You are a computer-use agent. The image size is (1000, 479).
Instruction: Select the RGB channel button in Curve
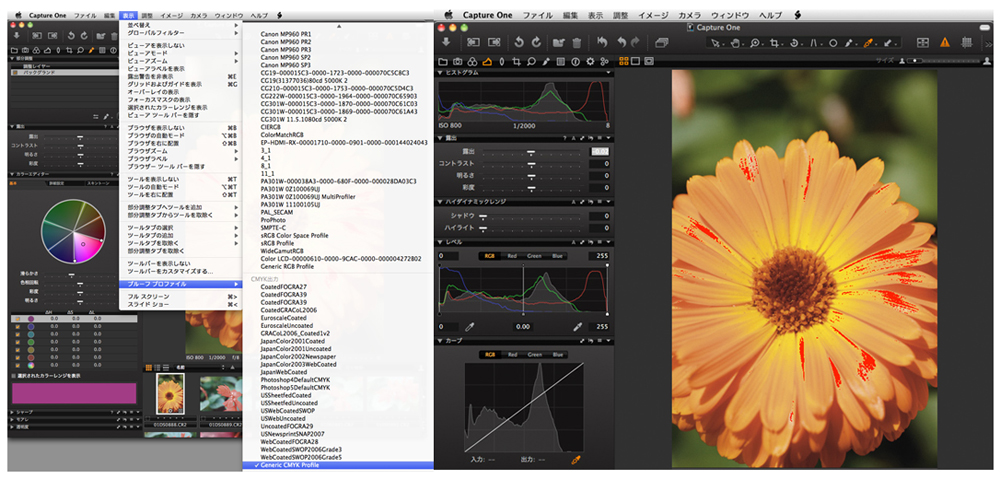[x=489, y=355]
